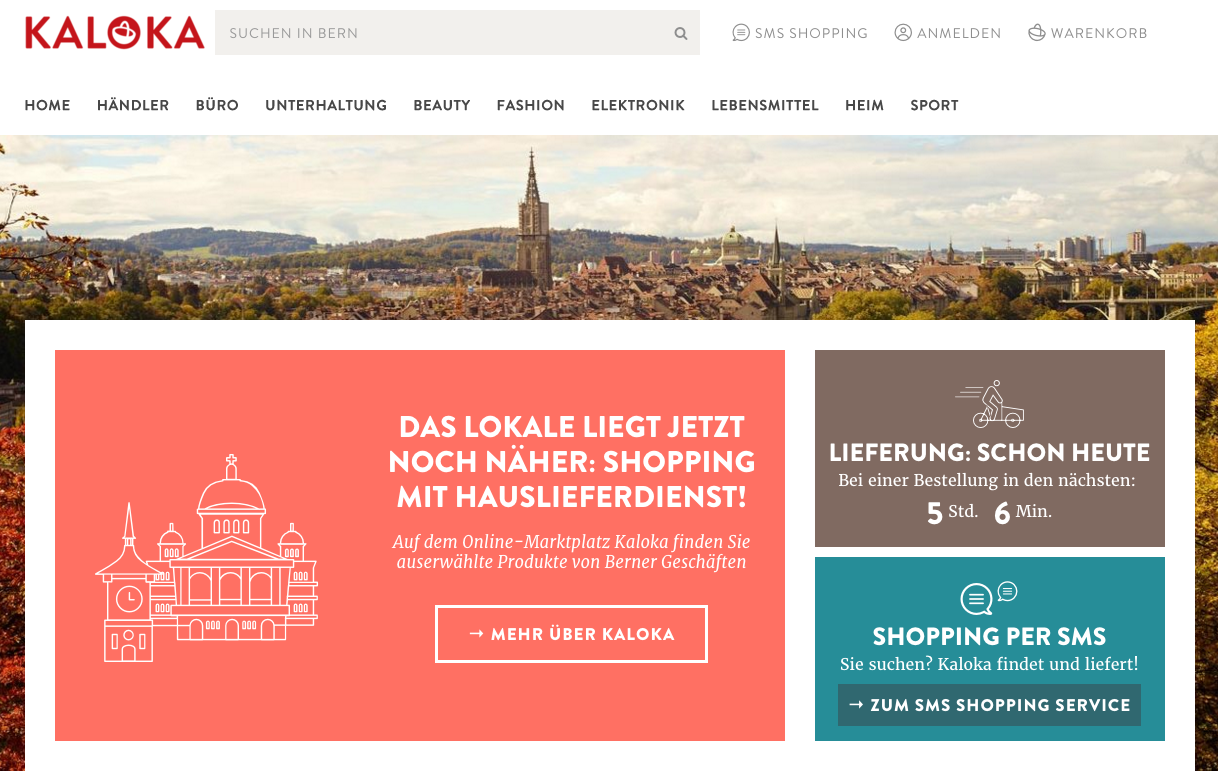Viewport: 1218px width, 781px height.
Task: Click the search magnifier icon
Action: click(x=681, y=33)
